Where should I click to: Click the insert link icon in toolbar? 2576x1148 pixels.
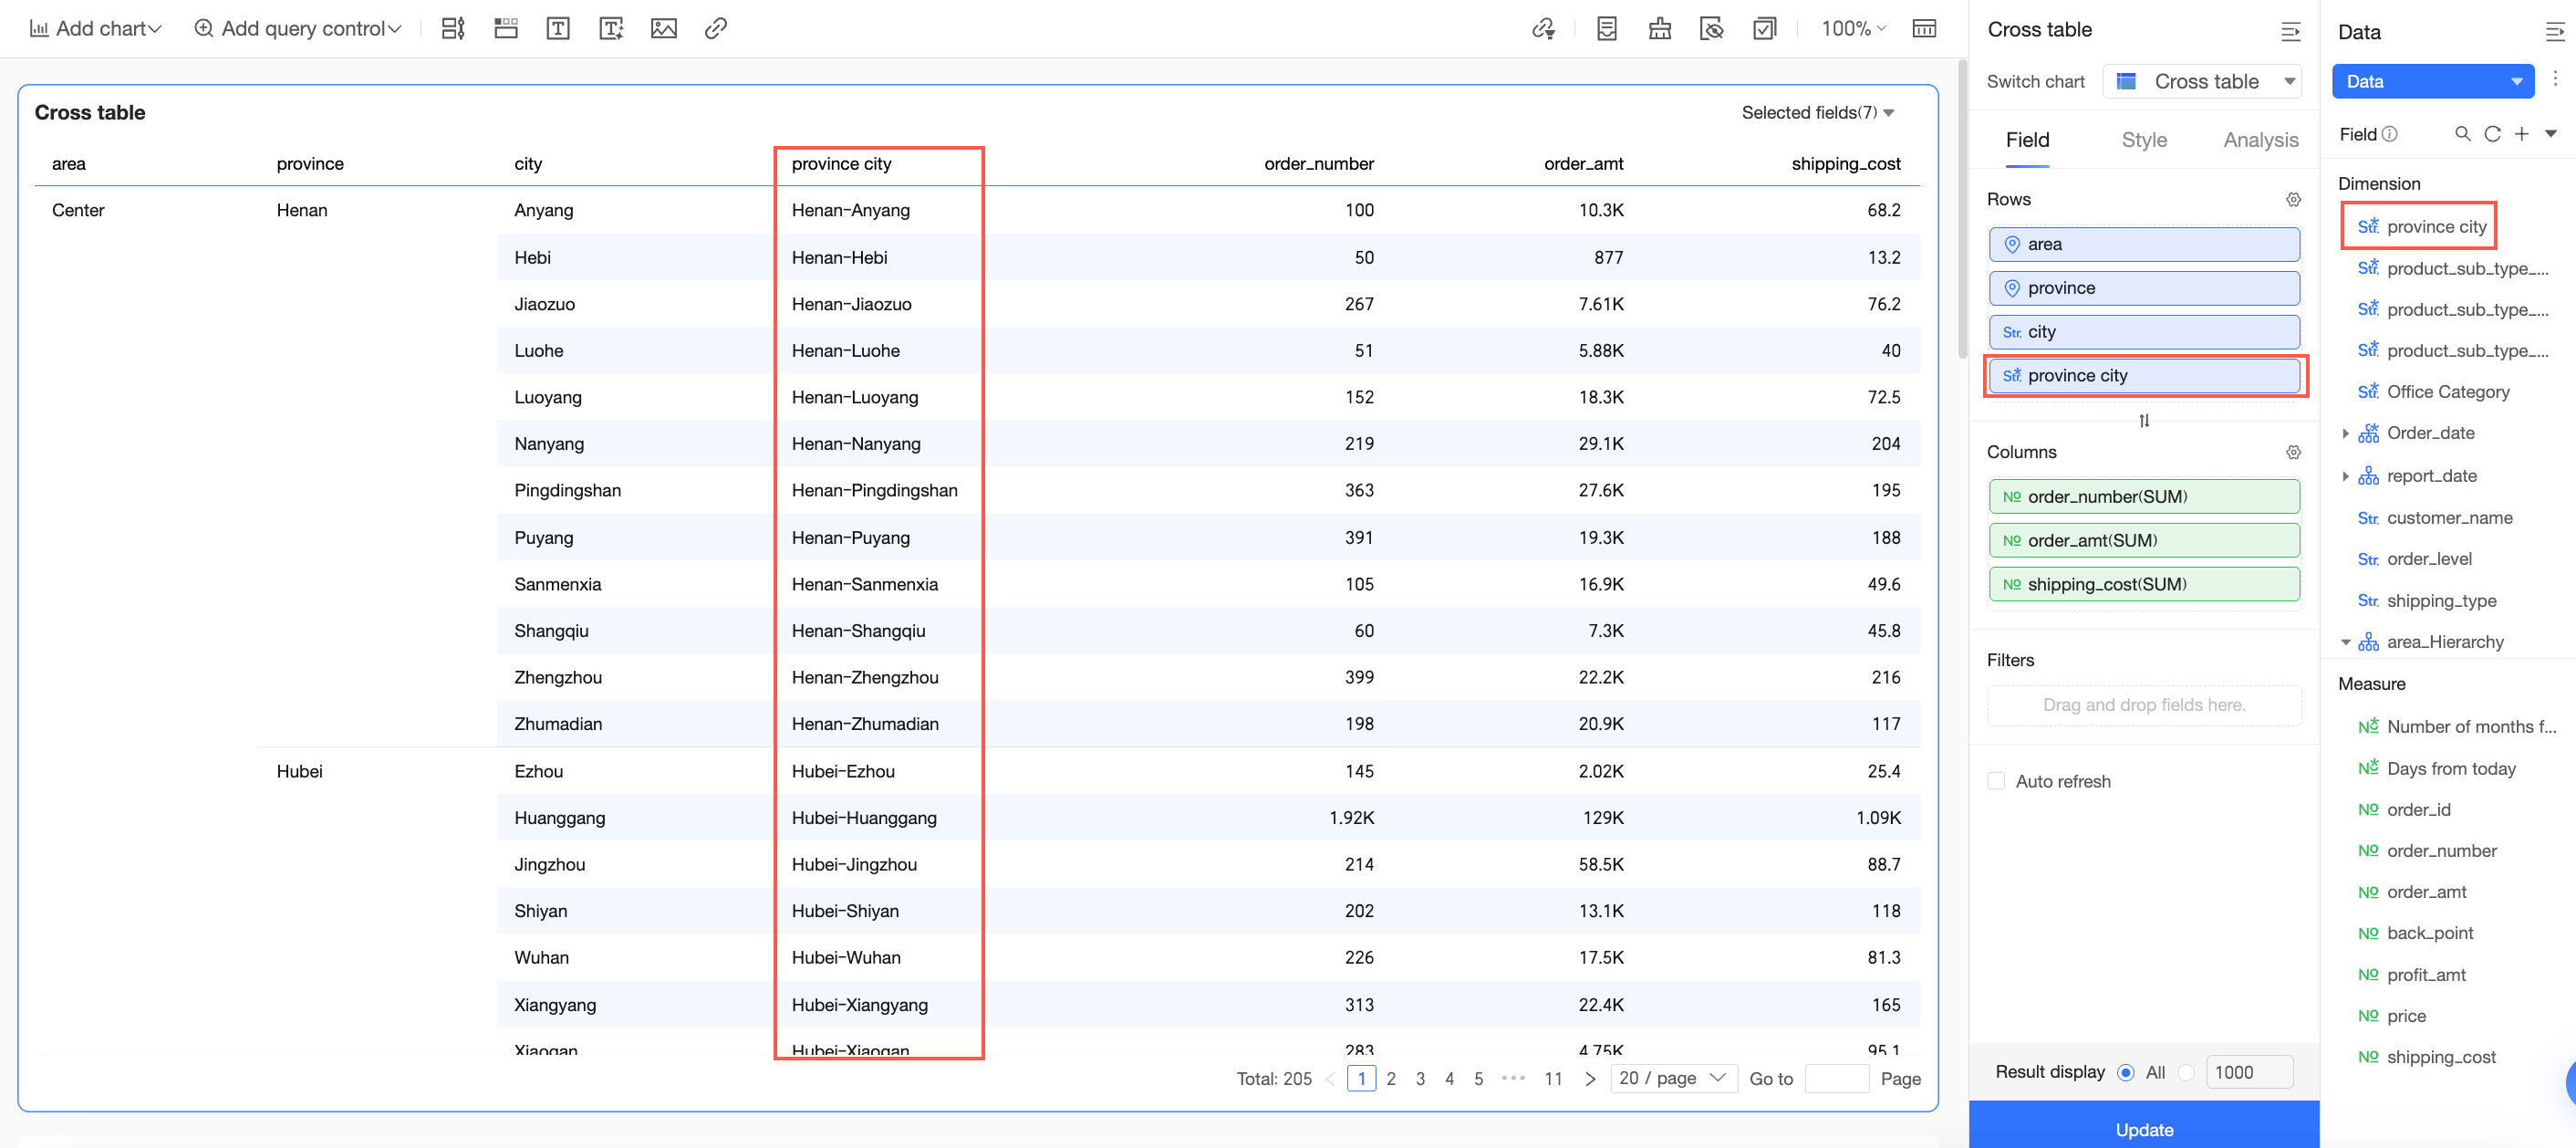715,29
